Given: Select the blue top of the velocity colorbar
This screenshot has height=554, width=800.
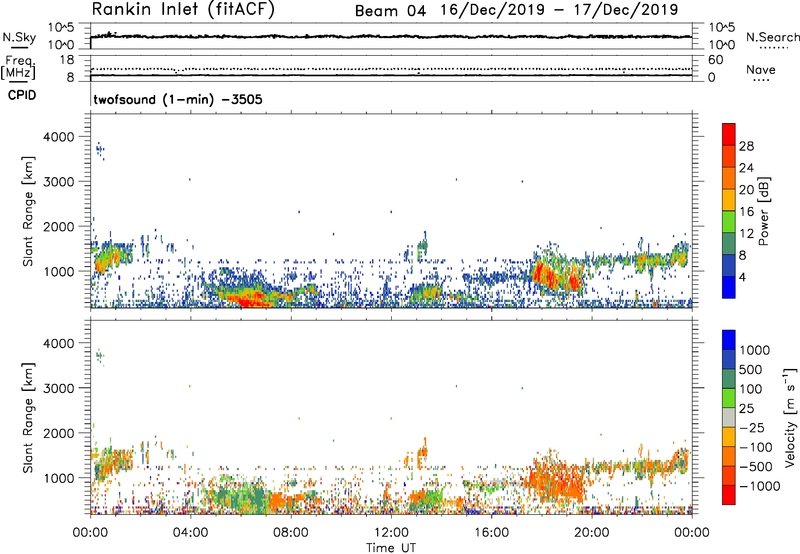Looking at the screenshot, I should click(729, 340).
